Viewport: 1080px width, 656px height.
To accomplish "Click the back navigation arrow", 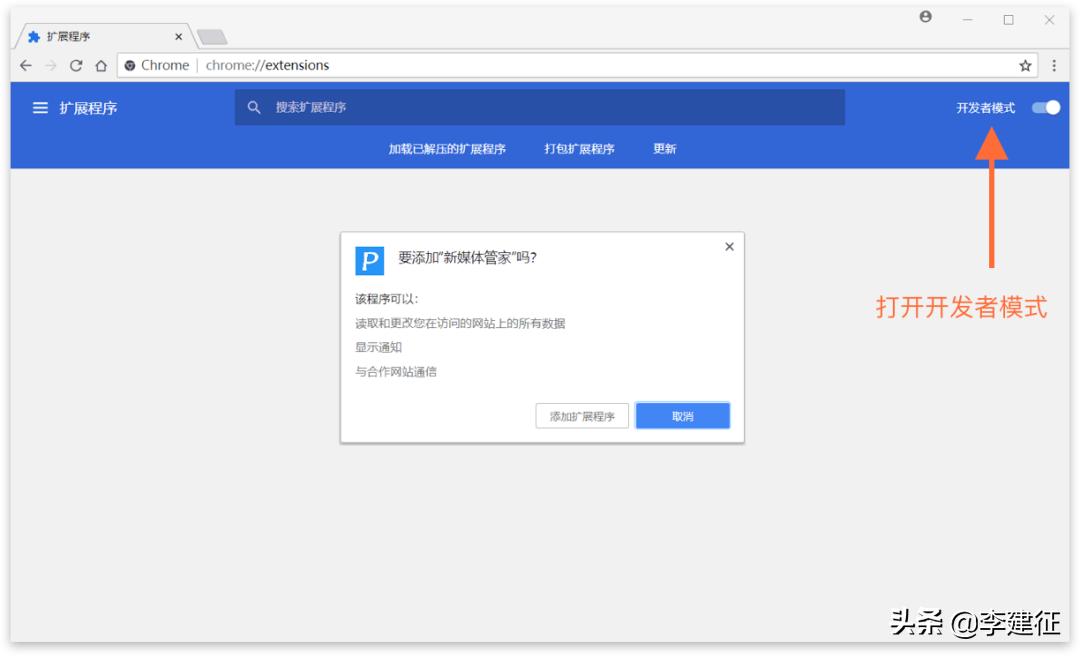I will (24, 64).
